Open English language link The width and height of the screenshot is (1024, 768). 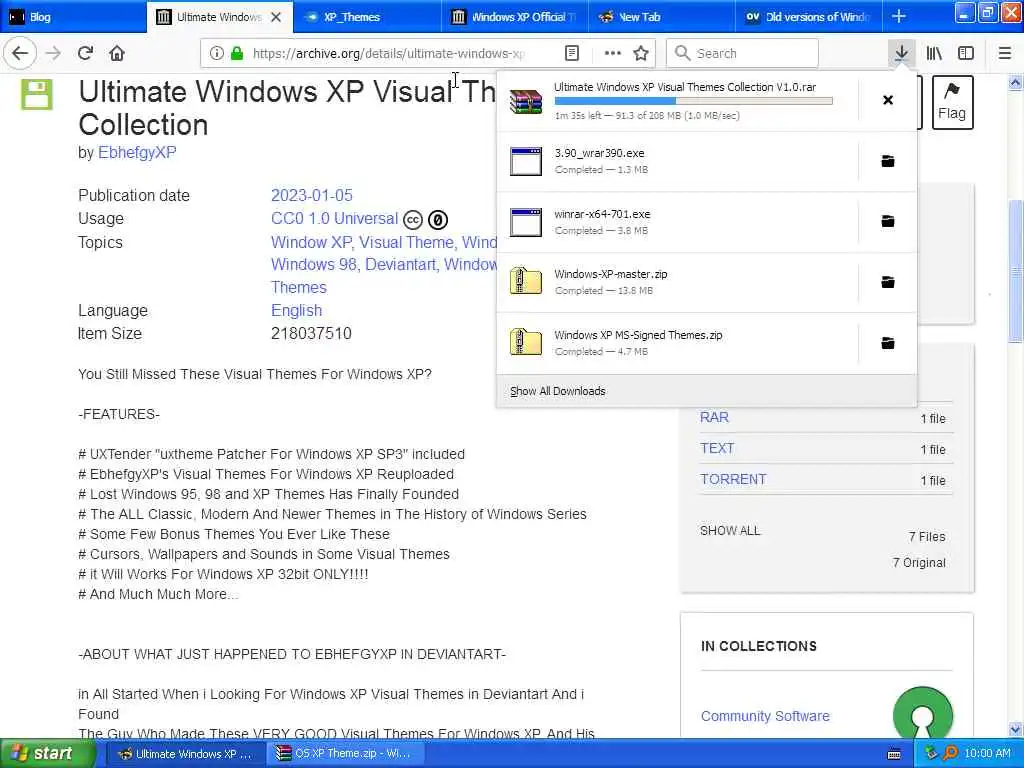pos(296,310)
